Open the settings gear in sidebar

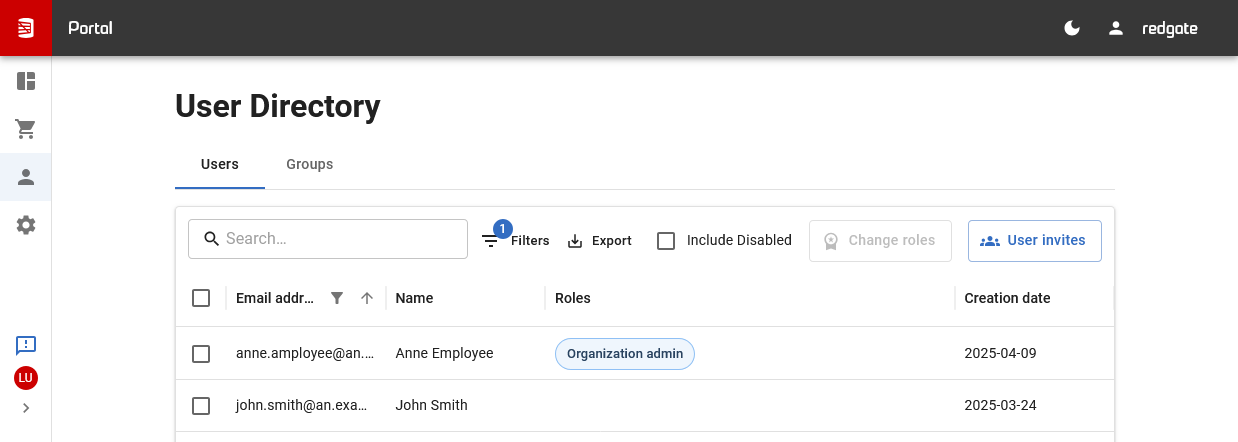(x=26, y=225)
